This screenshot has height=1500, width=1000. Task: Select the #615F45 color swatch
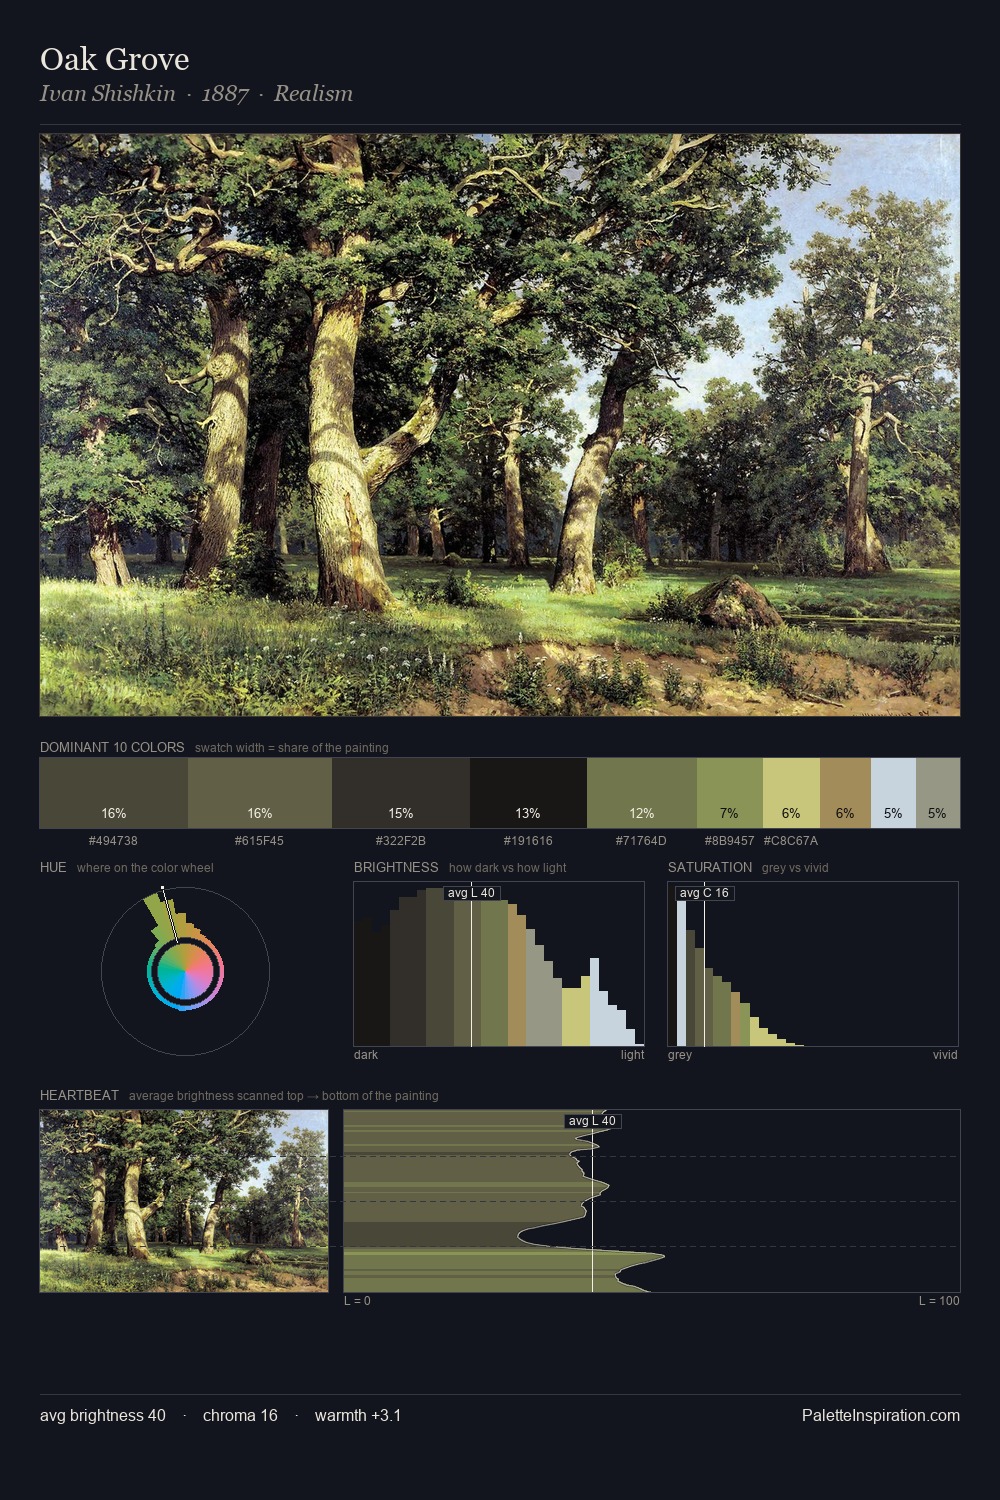tap(260, 793)
